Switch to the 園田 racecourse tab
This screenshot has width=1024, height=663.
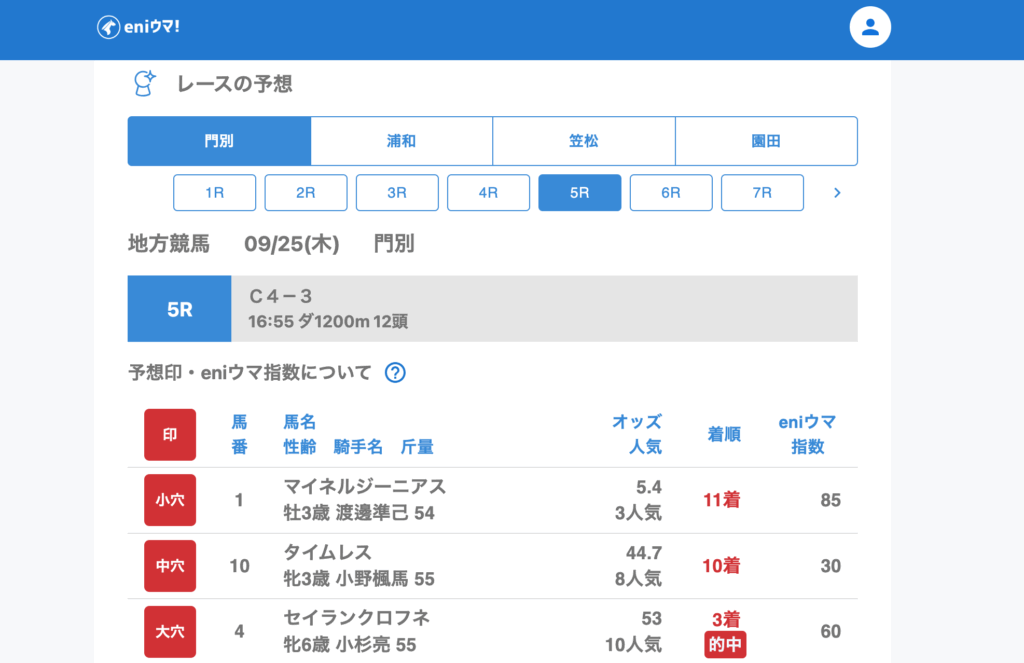tap(766, 141)
